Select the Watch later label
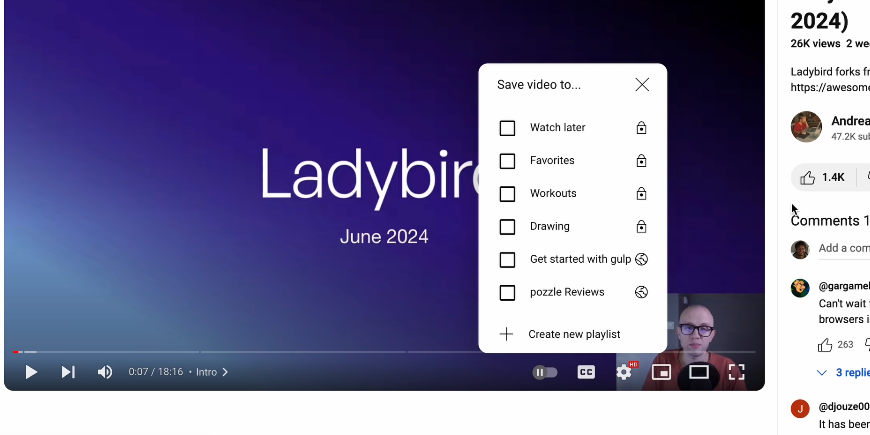Viewport: 870px width, 435px height. pyautogui.click(x=558, y=128)
